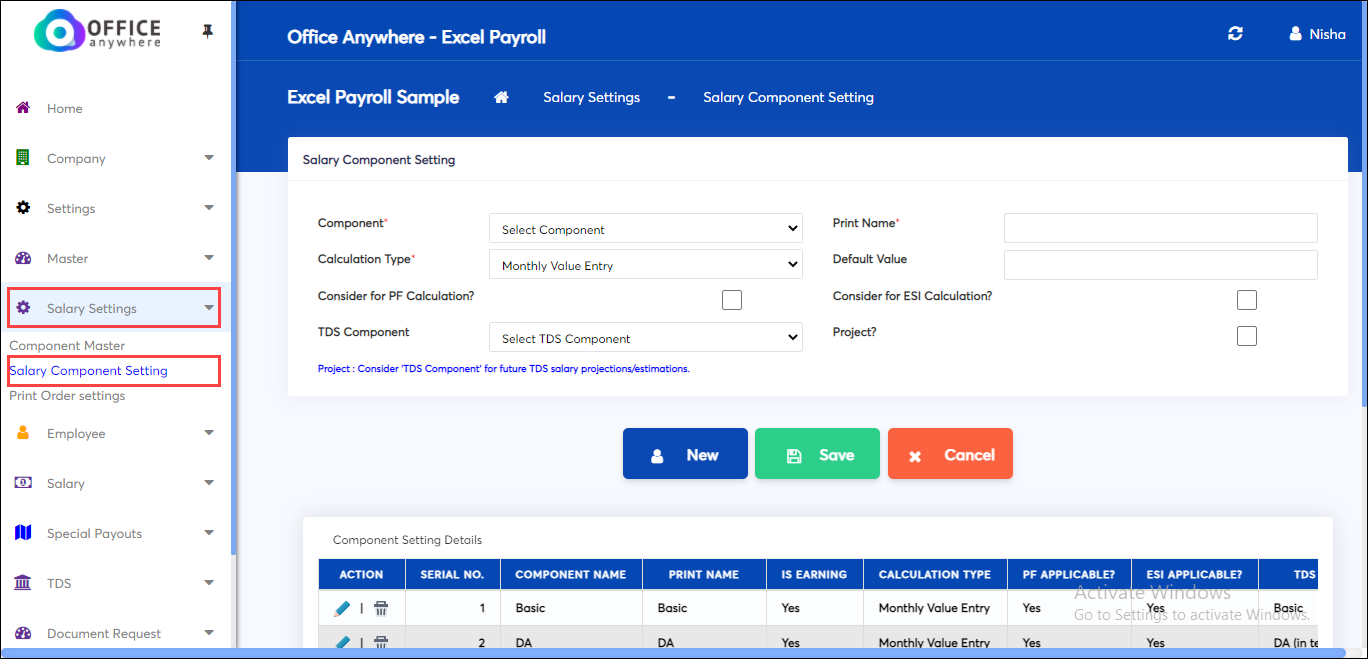Image resolution: width=1368 pixels, height=659 pixels.
Task: Click the Document Request icon
Action: [x=23, y=633]
